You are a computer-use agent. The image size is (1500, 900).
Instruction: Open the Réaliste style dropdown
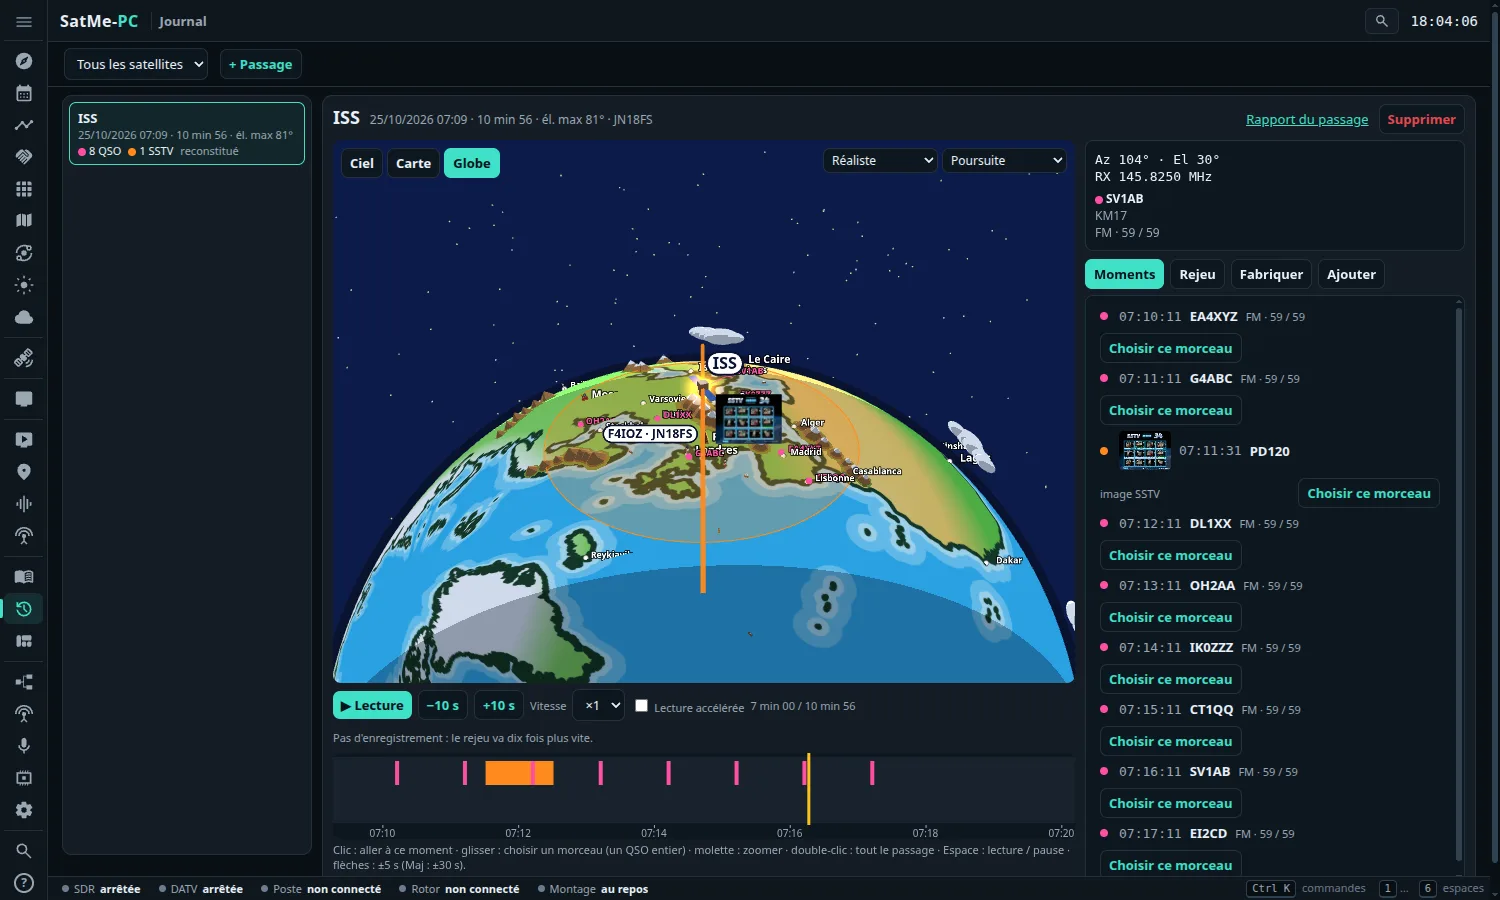[x=880, y=160]
